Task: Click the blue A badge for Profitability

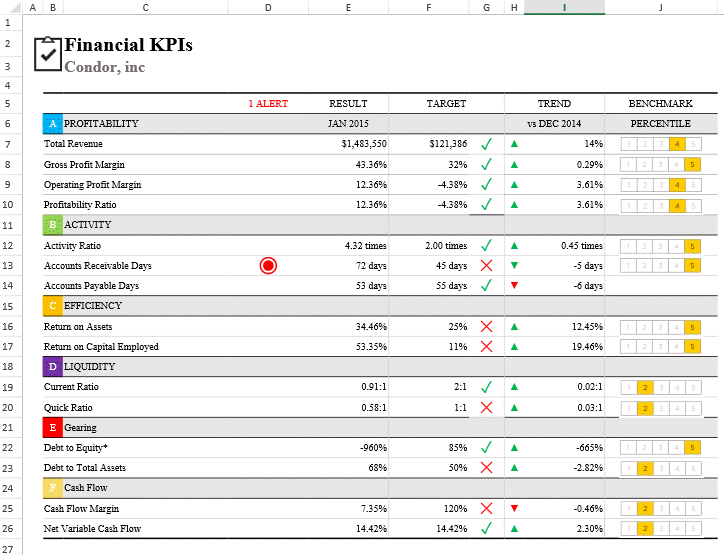Action: 53,124
